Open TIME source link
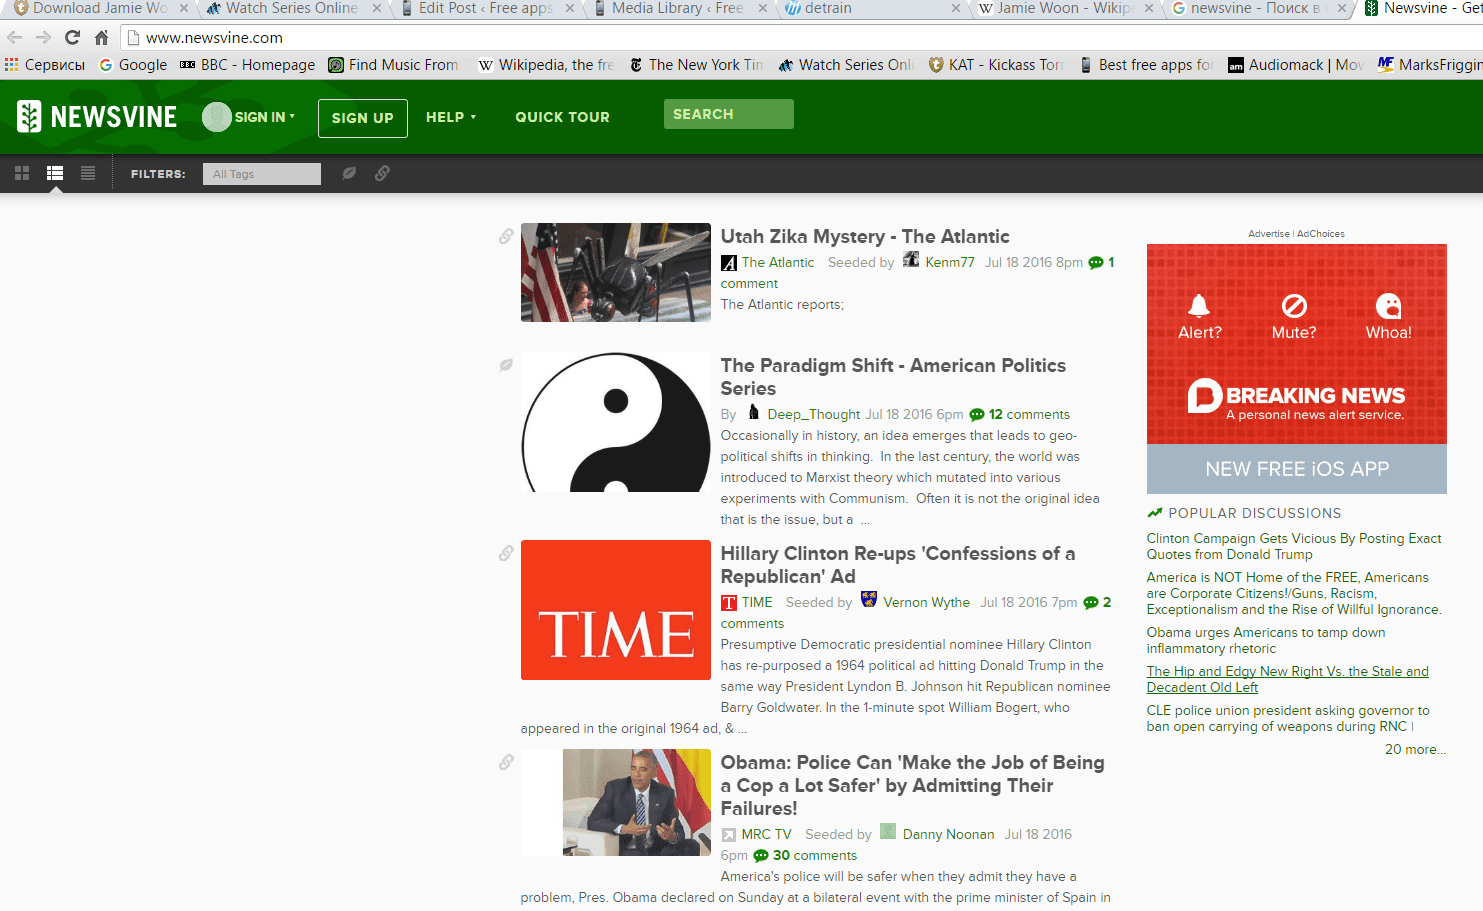 tap(756, 602)
